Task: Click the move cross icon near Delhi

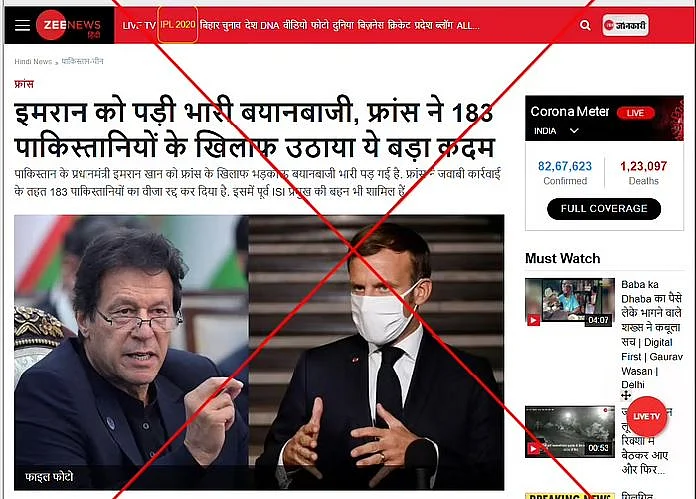Action: pos(626,395)
